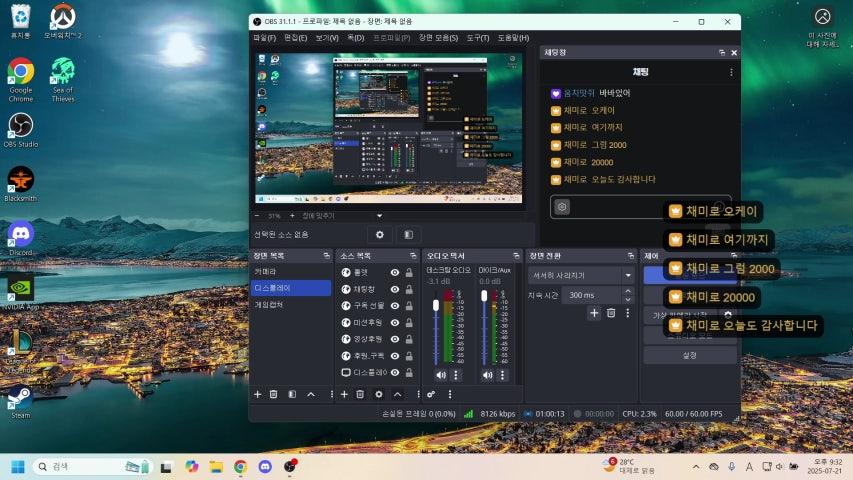This screenshot has width=853, height=480.
Task: Hide the 영상후원 source
Action: [395, 339]
